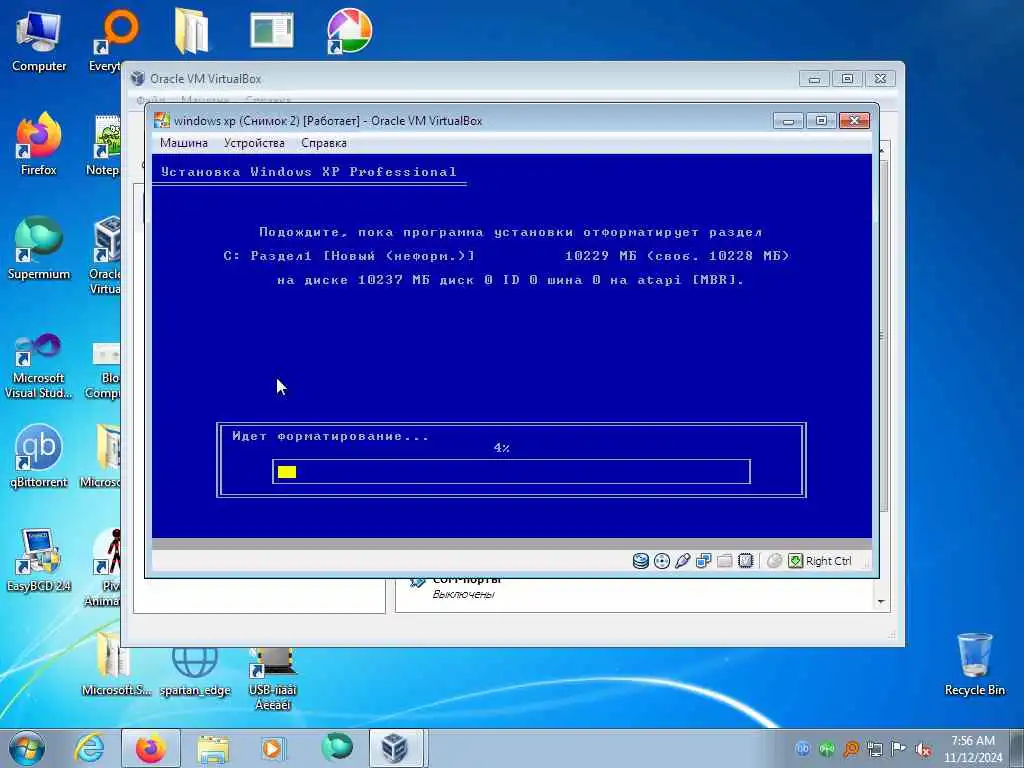Click the Oracle VM VirtualBox manager title bar
This screenshot has height=768, width=1024.
(457, 79)
